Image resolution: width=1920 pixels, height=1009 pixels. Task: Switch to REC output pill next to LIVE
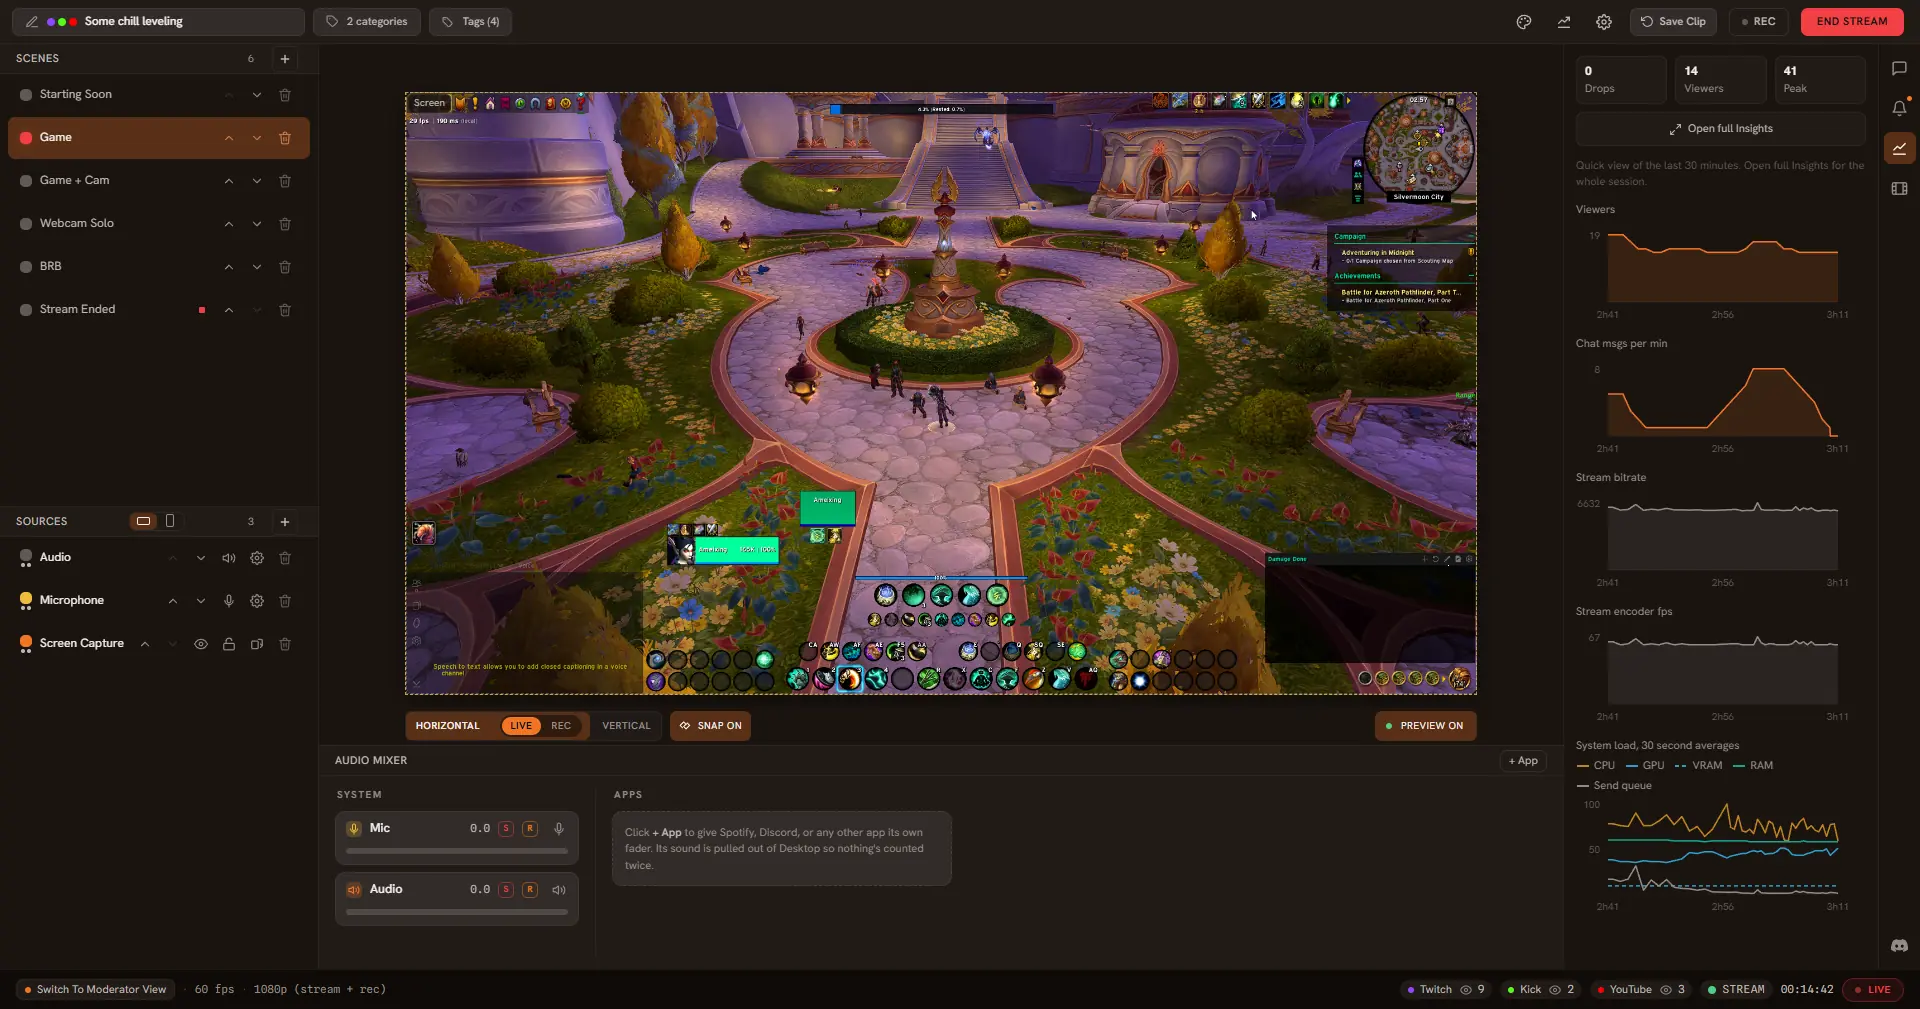(561, 726)
